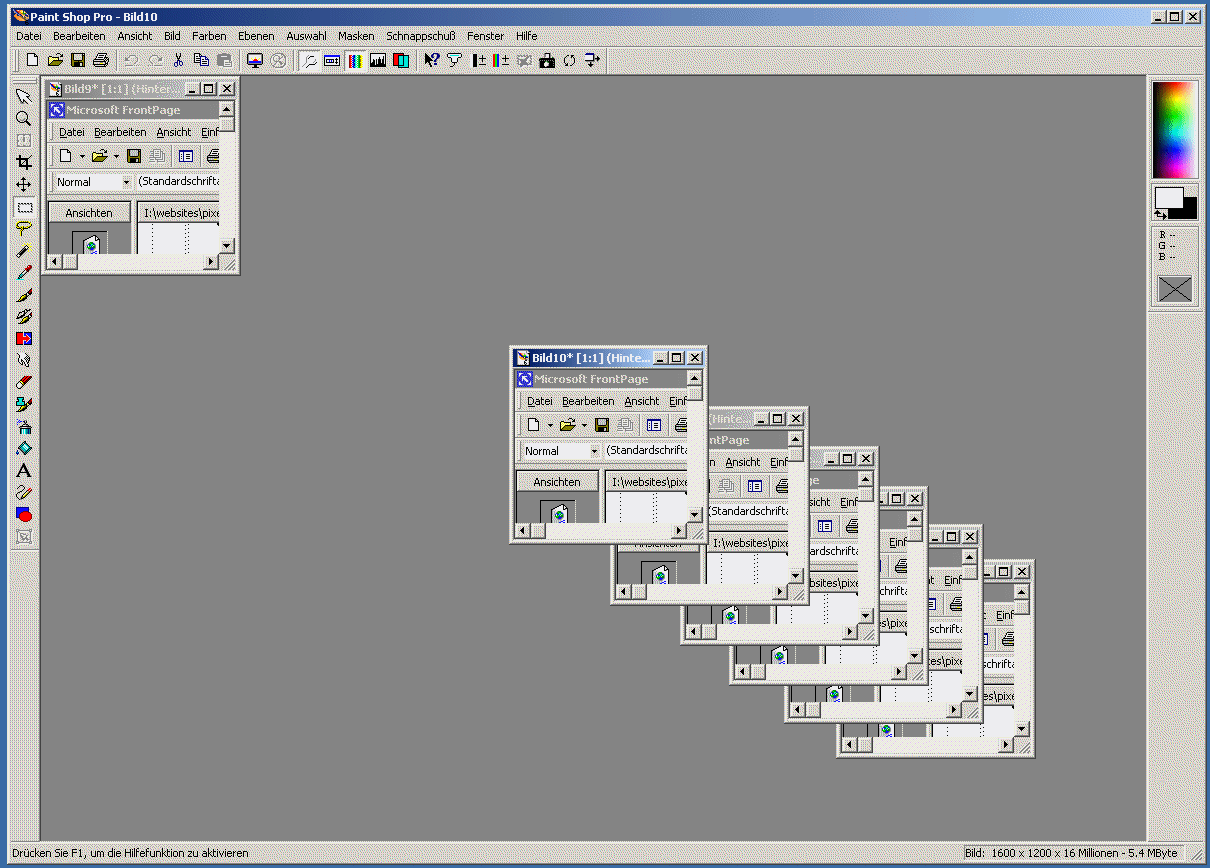This screenshot has width=1210, height=868.
Task: Print the image using the printer icon
Action: click(x=100, y=60)
